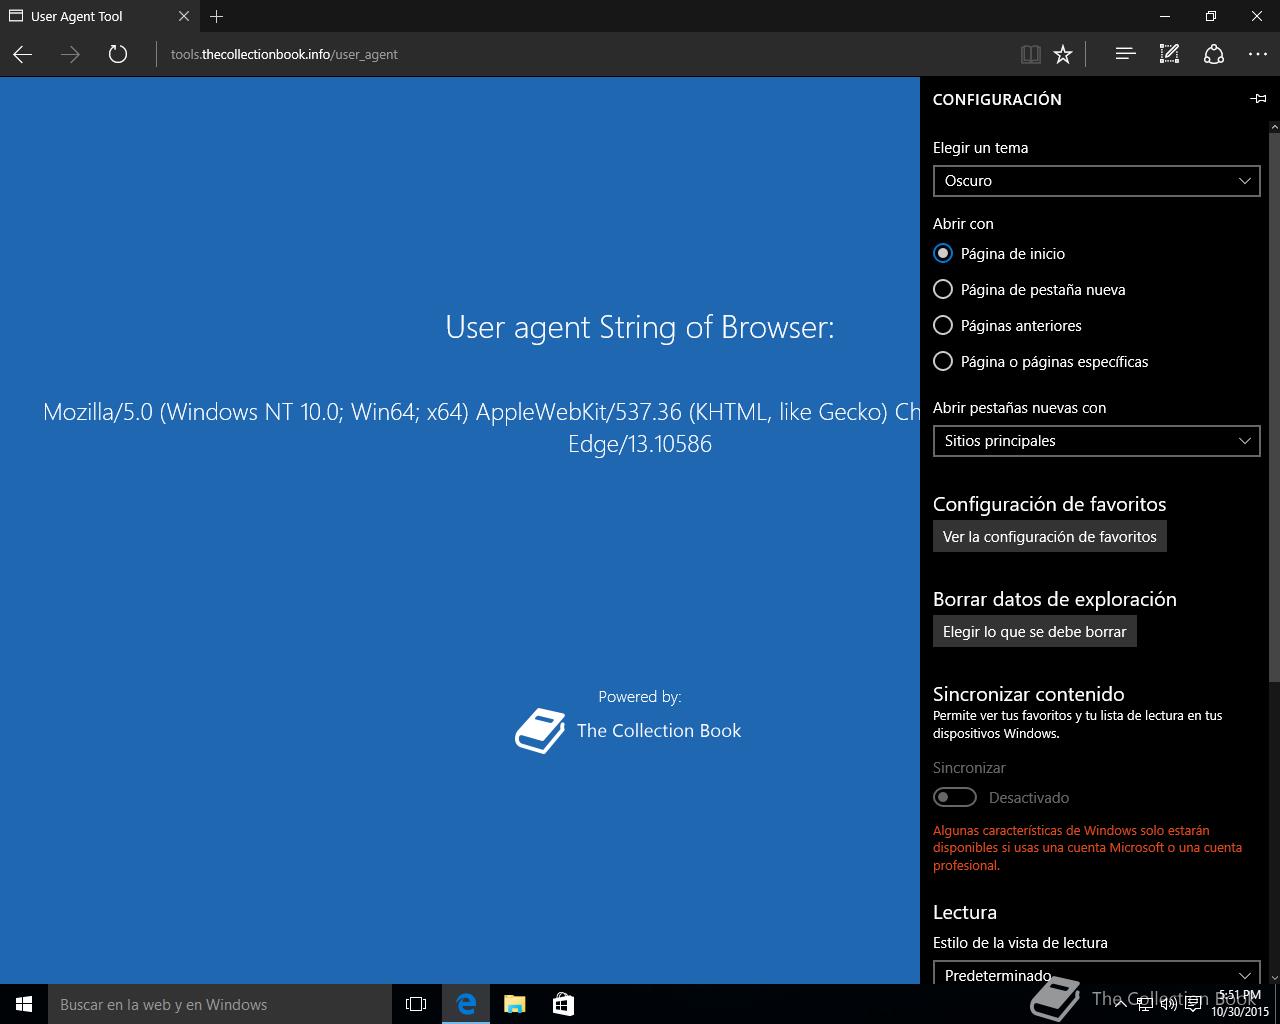Refresh the current page
The width and height of the screenshot is (1280, 1024).
click(118, 54)
